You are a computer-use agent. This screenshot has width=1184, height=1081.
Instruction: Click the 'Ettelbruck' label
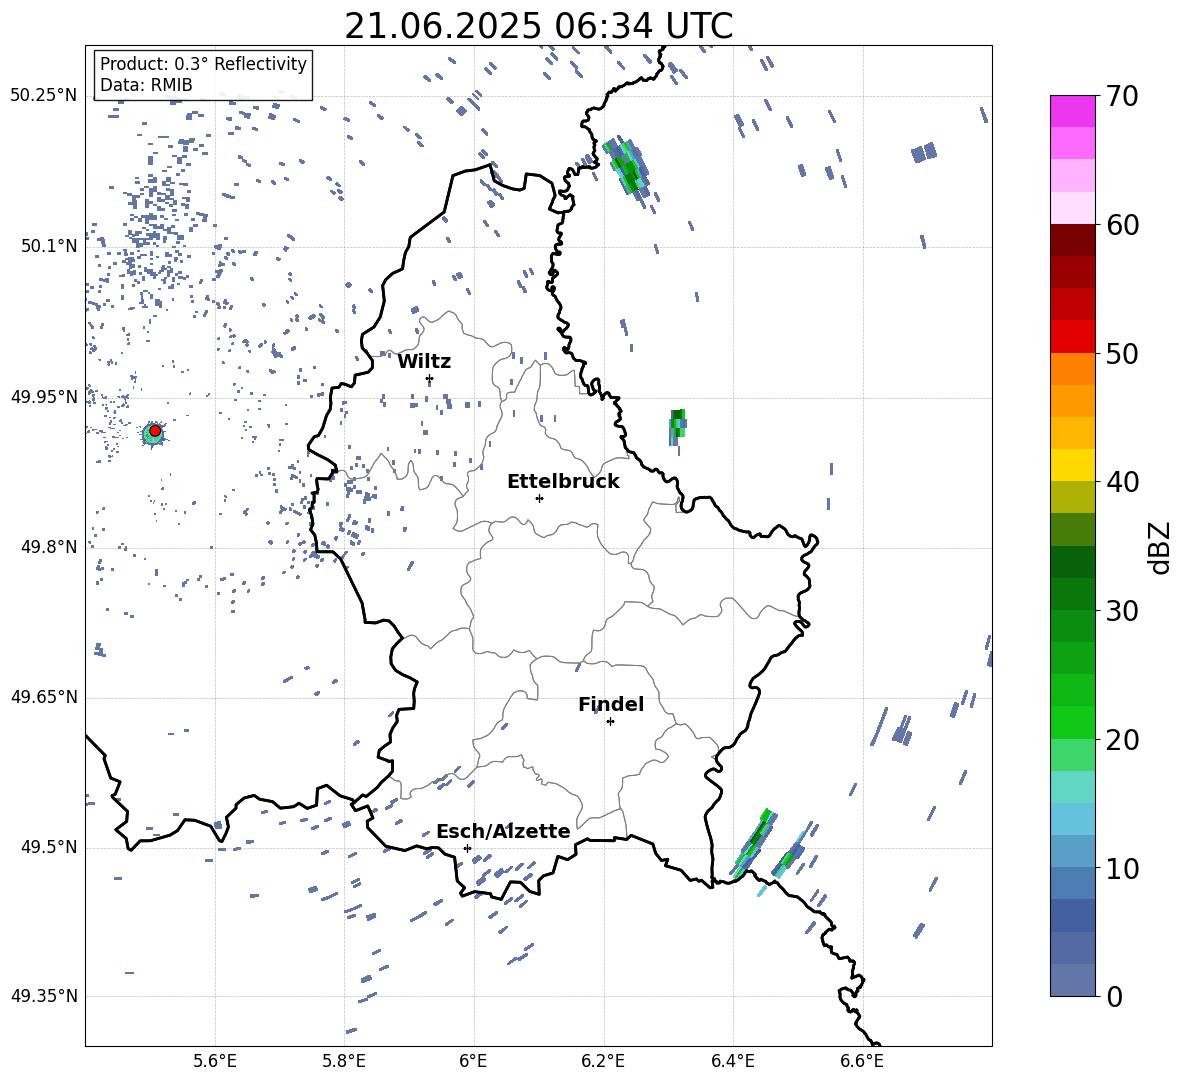pyautogui.click(x=563, y=482)
